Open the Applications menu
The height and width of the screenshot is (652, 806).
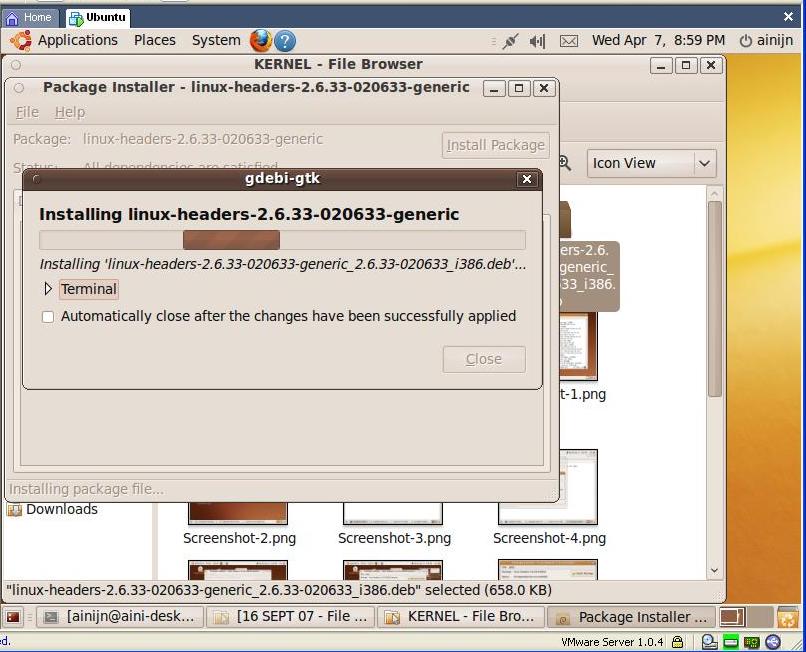pos(78,40)
